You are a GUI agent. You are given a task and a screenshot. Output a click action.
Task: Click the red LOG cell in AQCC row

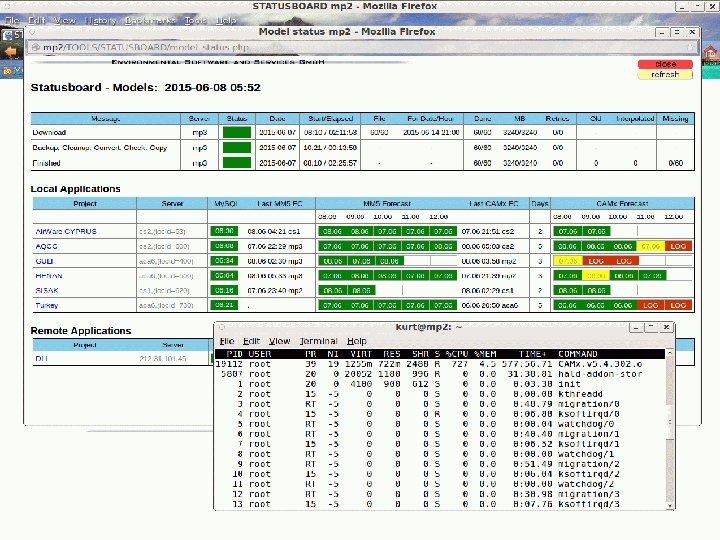pos(678,246)
